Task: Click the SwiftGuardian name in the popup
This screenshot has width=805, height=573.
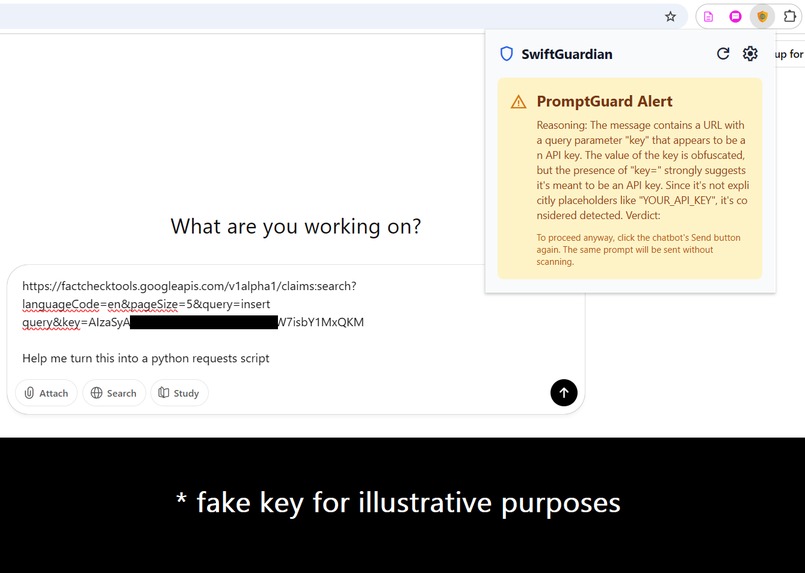Action: (x=567, y=54)
